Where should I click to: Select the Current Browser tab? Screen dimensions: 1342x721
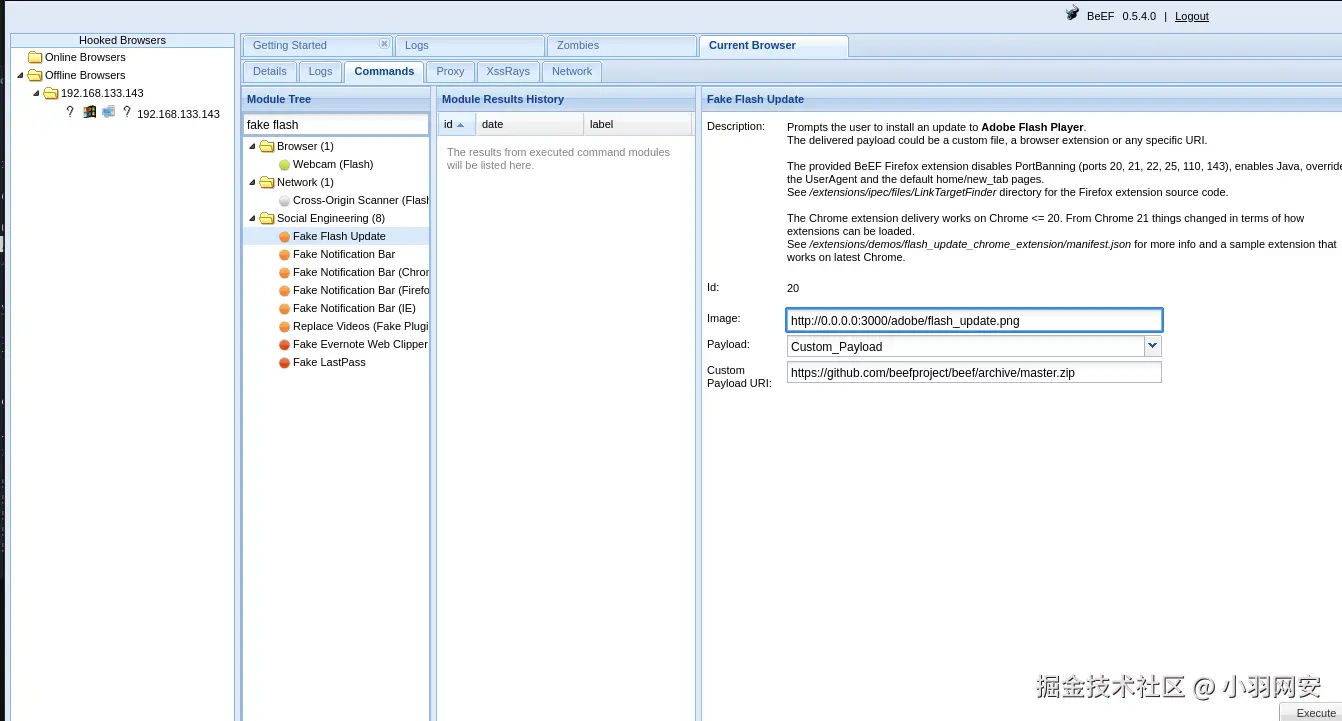click(773, 45)
